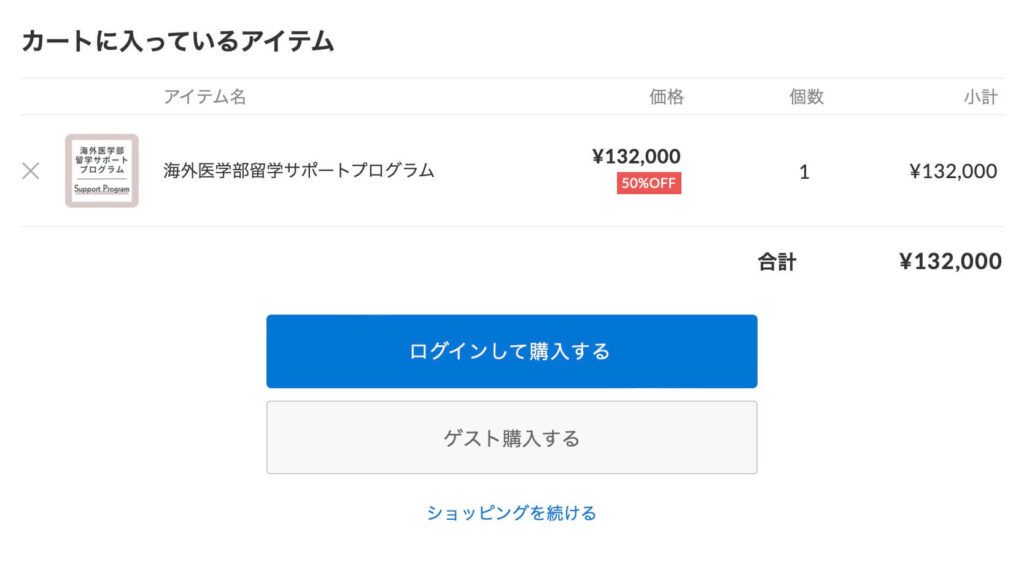Click the gray divider line inside the thumbnail

pos(102,179)
